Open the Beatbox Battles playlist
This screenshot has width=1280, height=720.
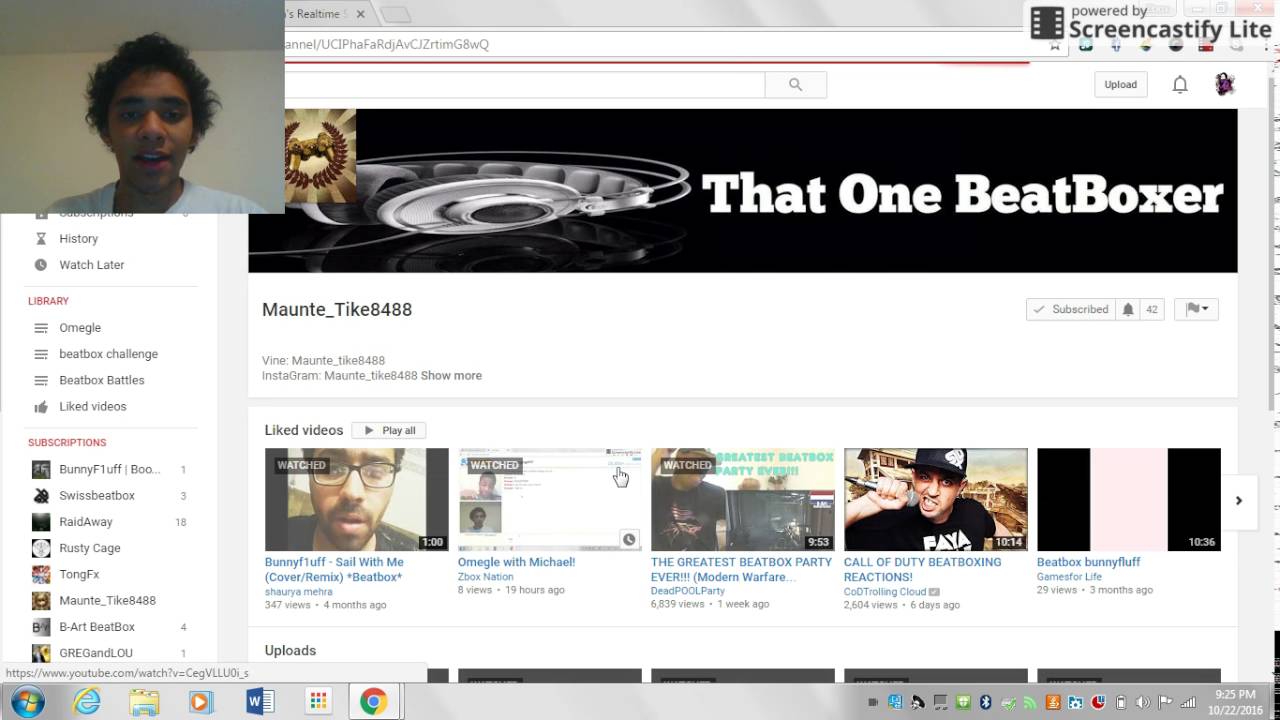(x=101, y=380)
